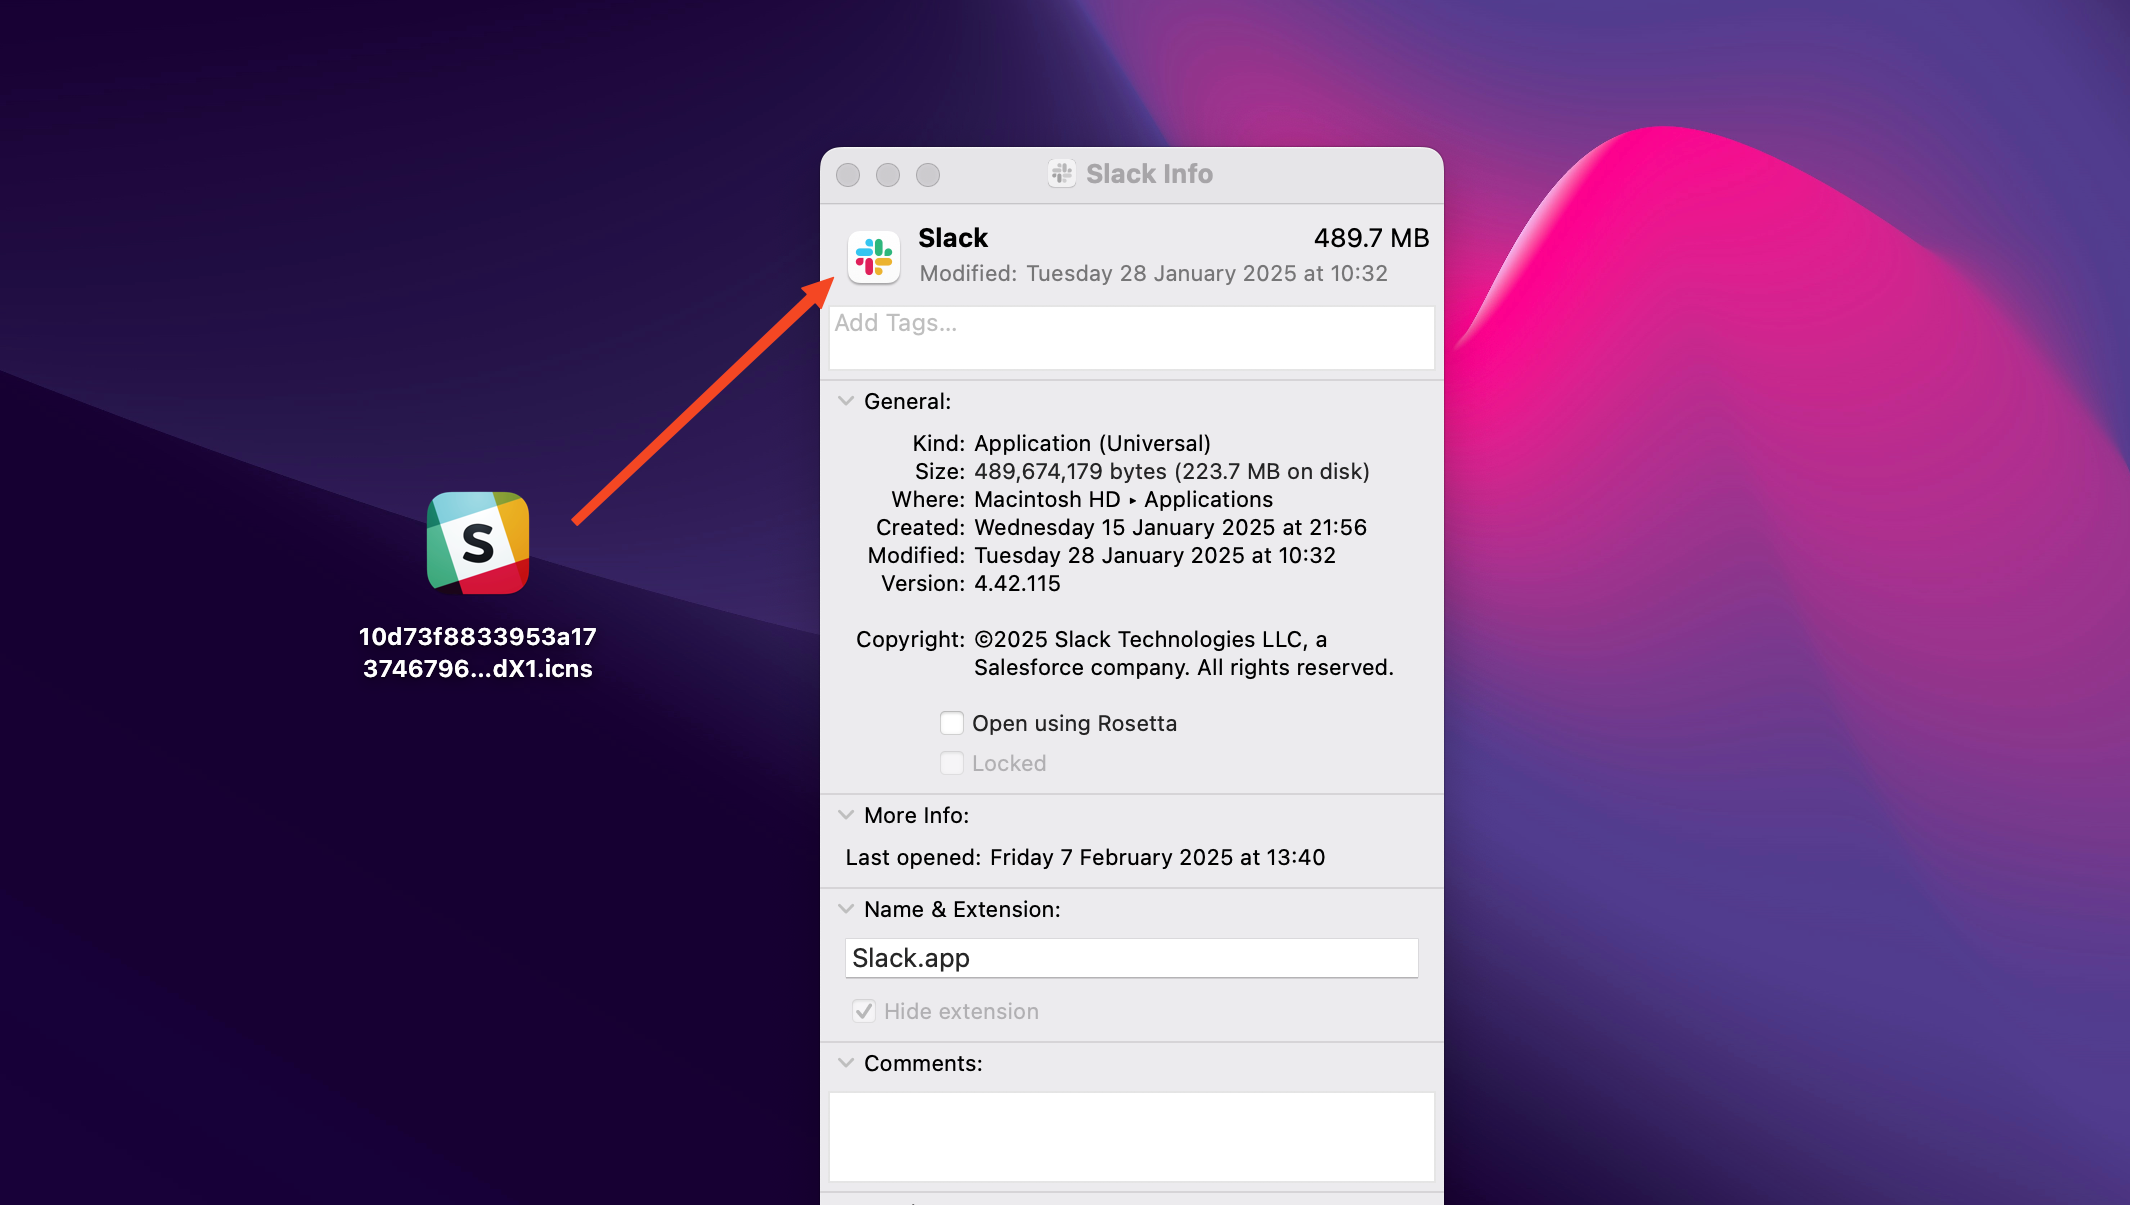This screenshot has height=1205, width=2130.
Task: Click the Slack Info title bar proxy icon
Action: click(x=1062, y=174)
